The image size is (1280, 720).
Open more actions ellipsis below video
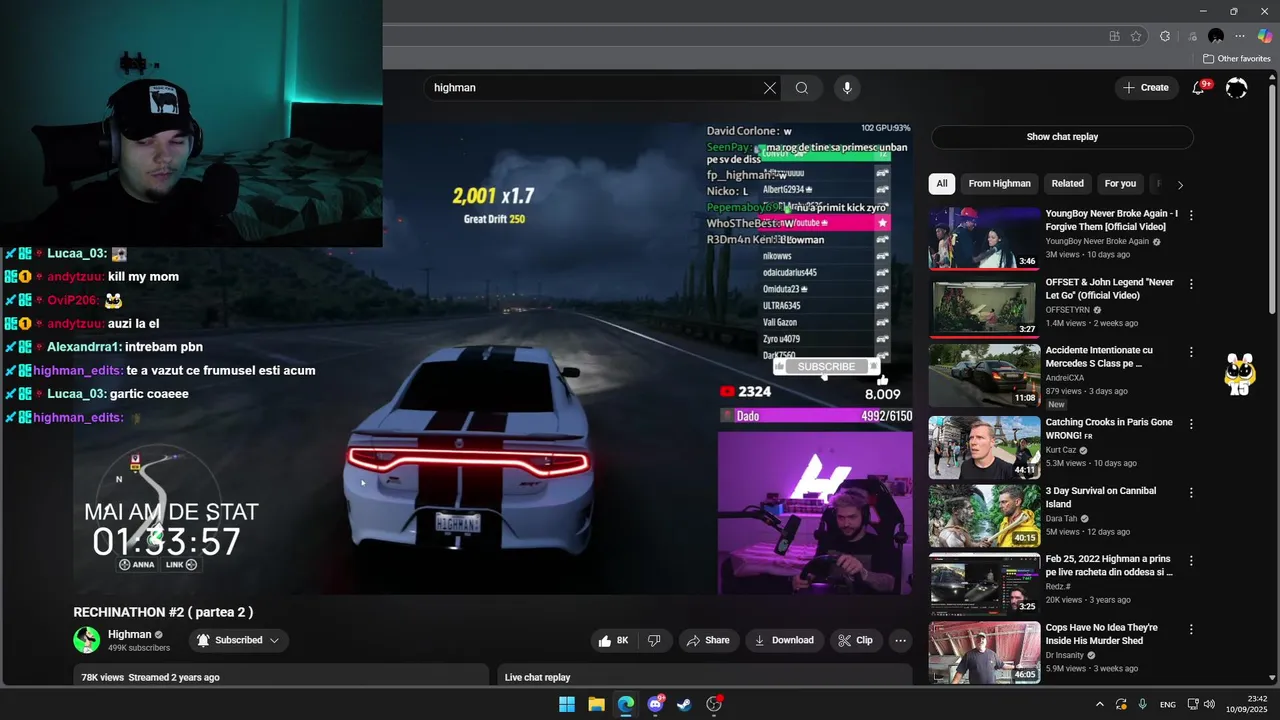[900, 640]
